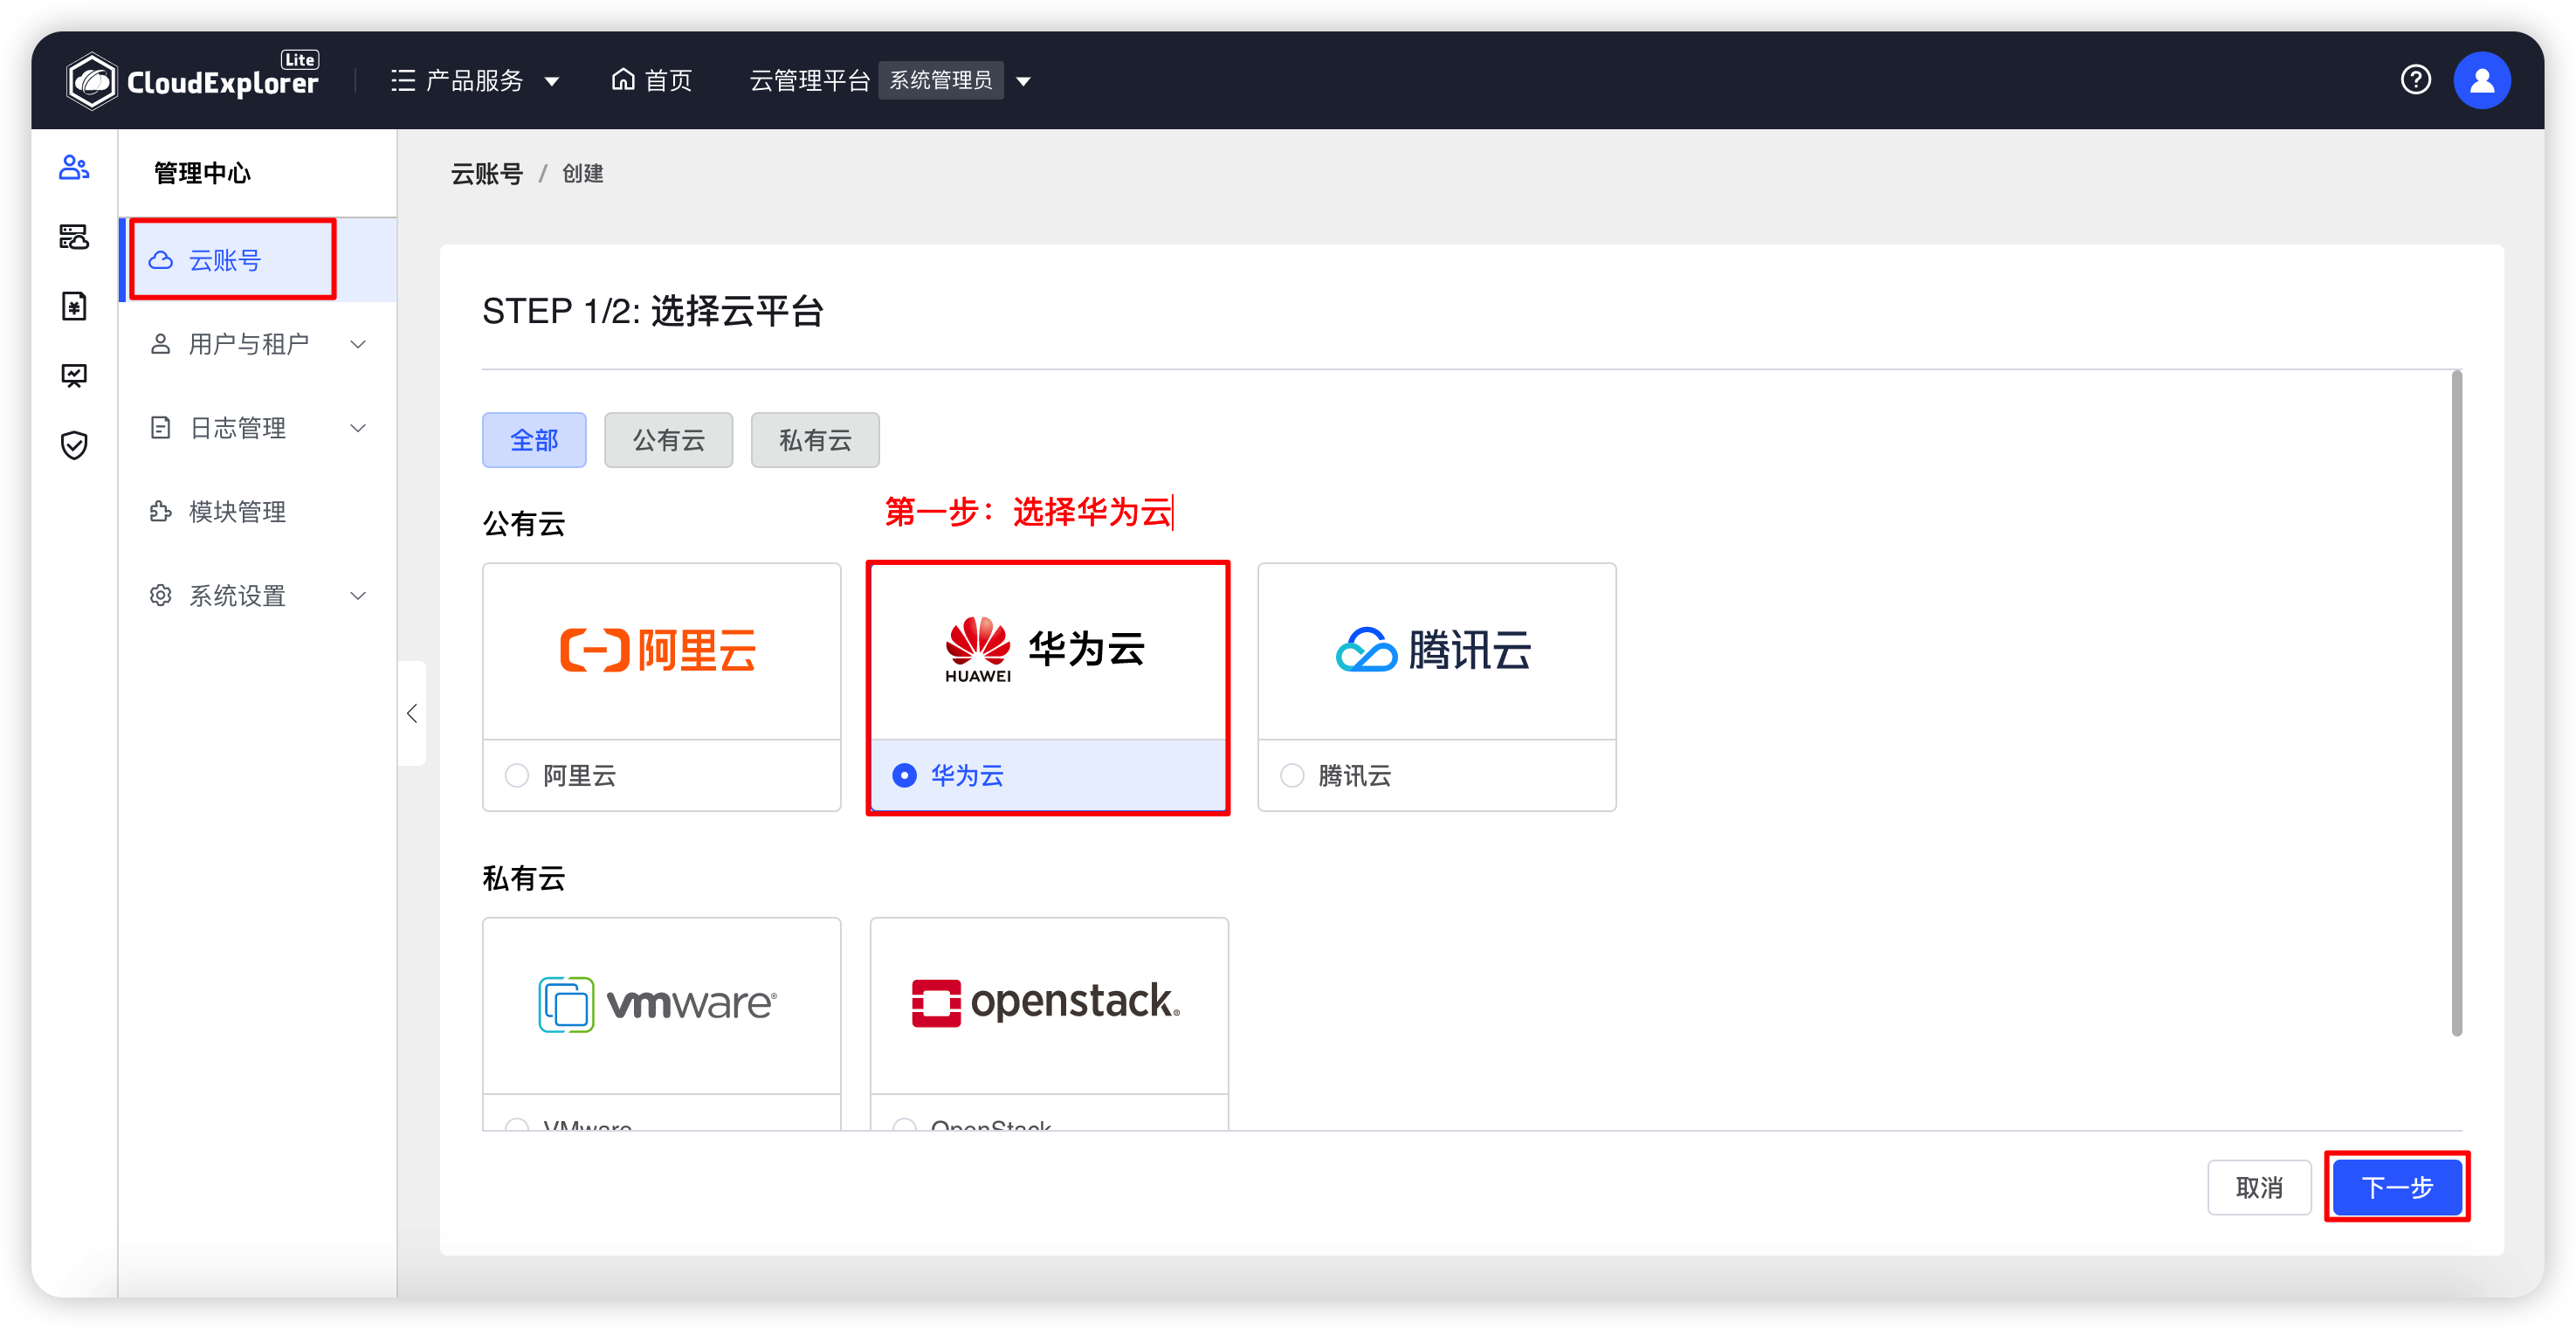Click the 创建 breadcrumb text
This screenshot has height=1329, width=2576.
coord(583,174)
